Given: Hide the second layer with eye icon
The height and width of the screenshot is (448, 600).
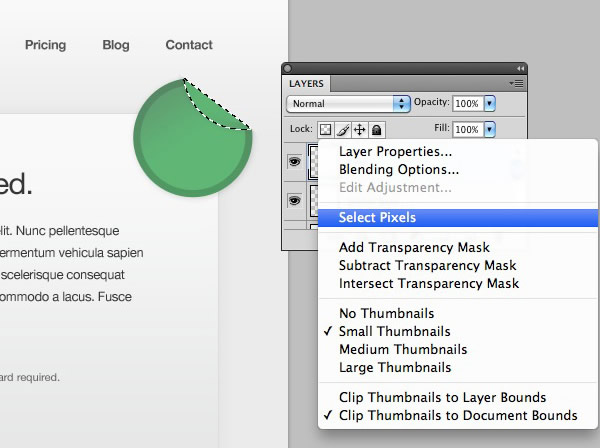Looking at the screenshot, I should click(294, 200).
